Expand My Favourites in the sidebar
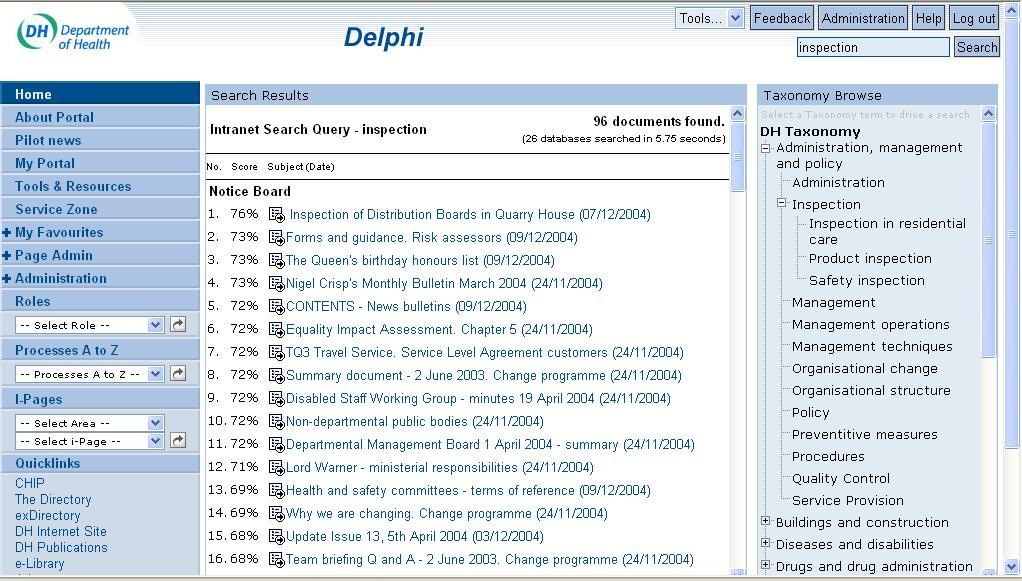Screen dimensions: 1022x581 click(x=7, y=233)
